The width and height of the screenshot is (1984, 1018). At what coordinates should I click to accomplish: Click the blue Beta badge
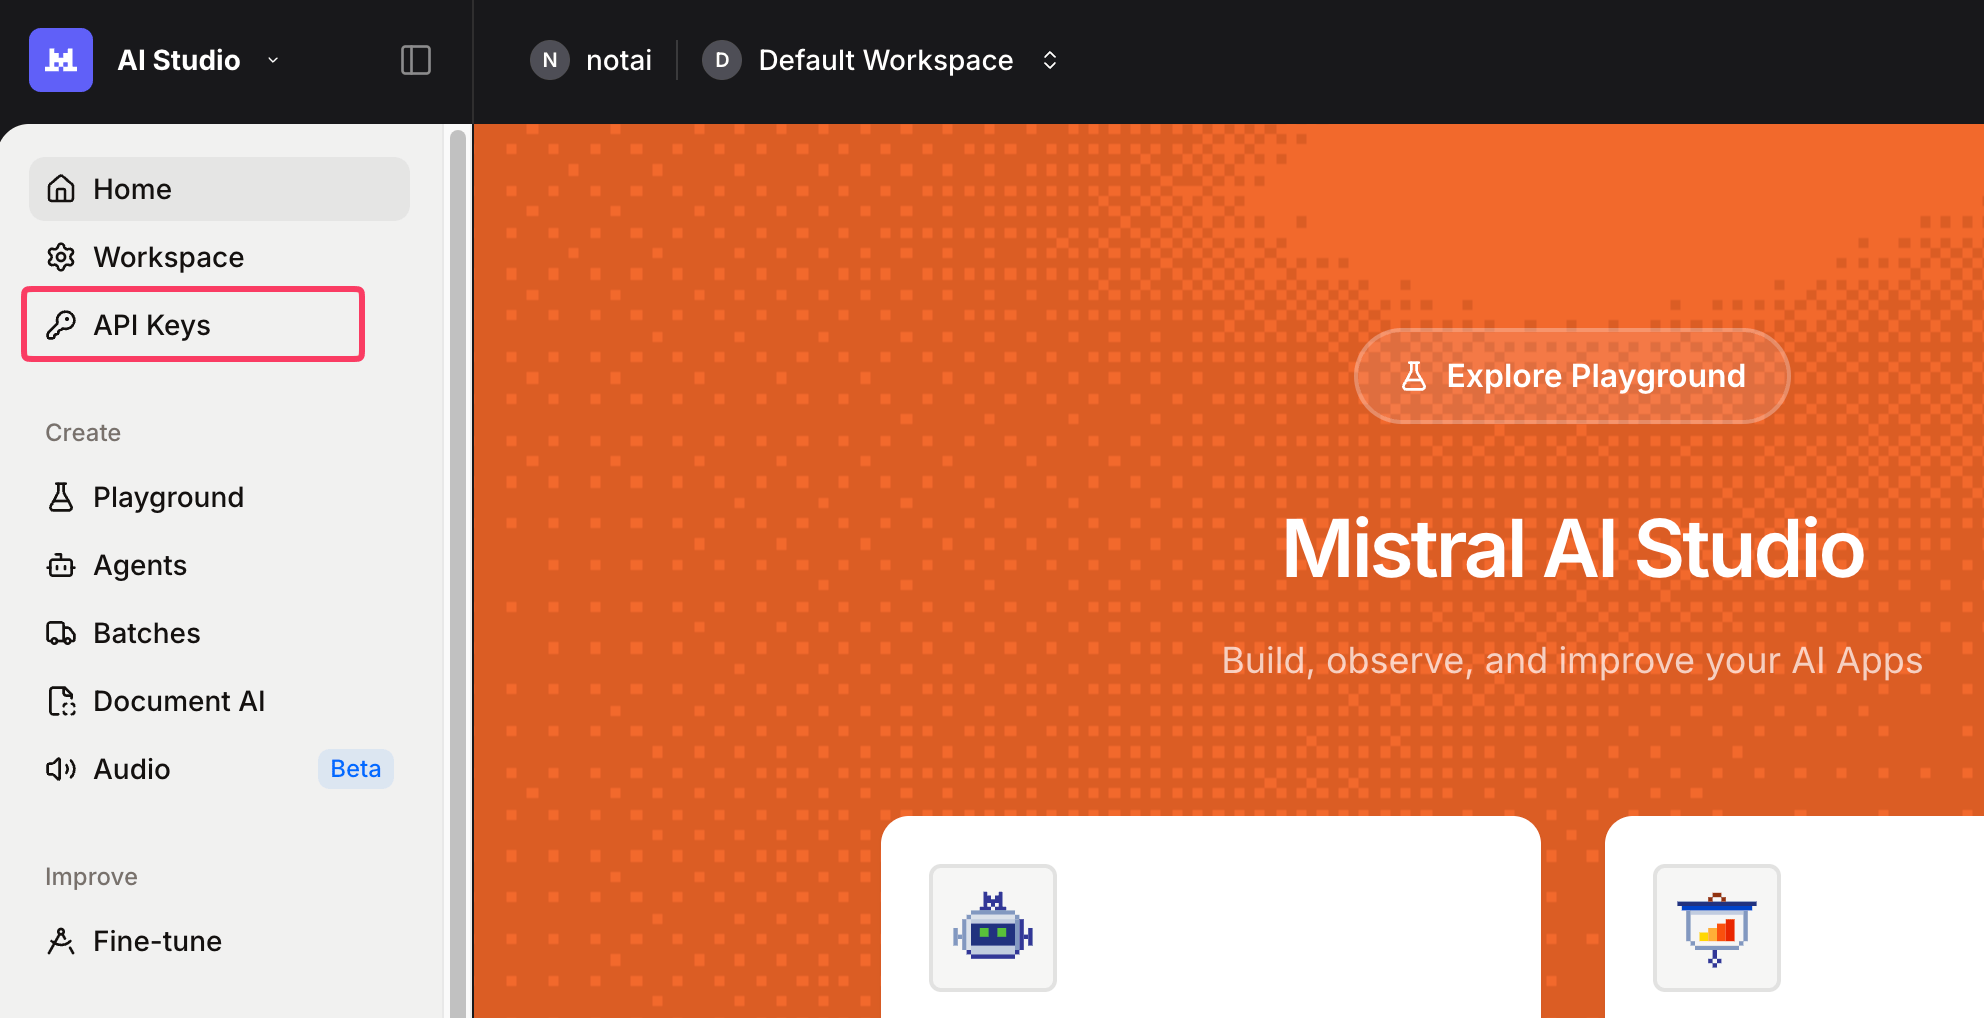[355, 768]
